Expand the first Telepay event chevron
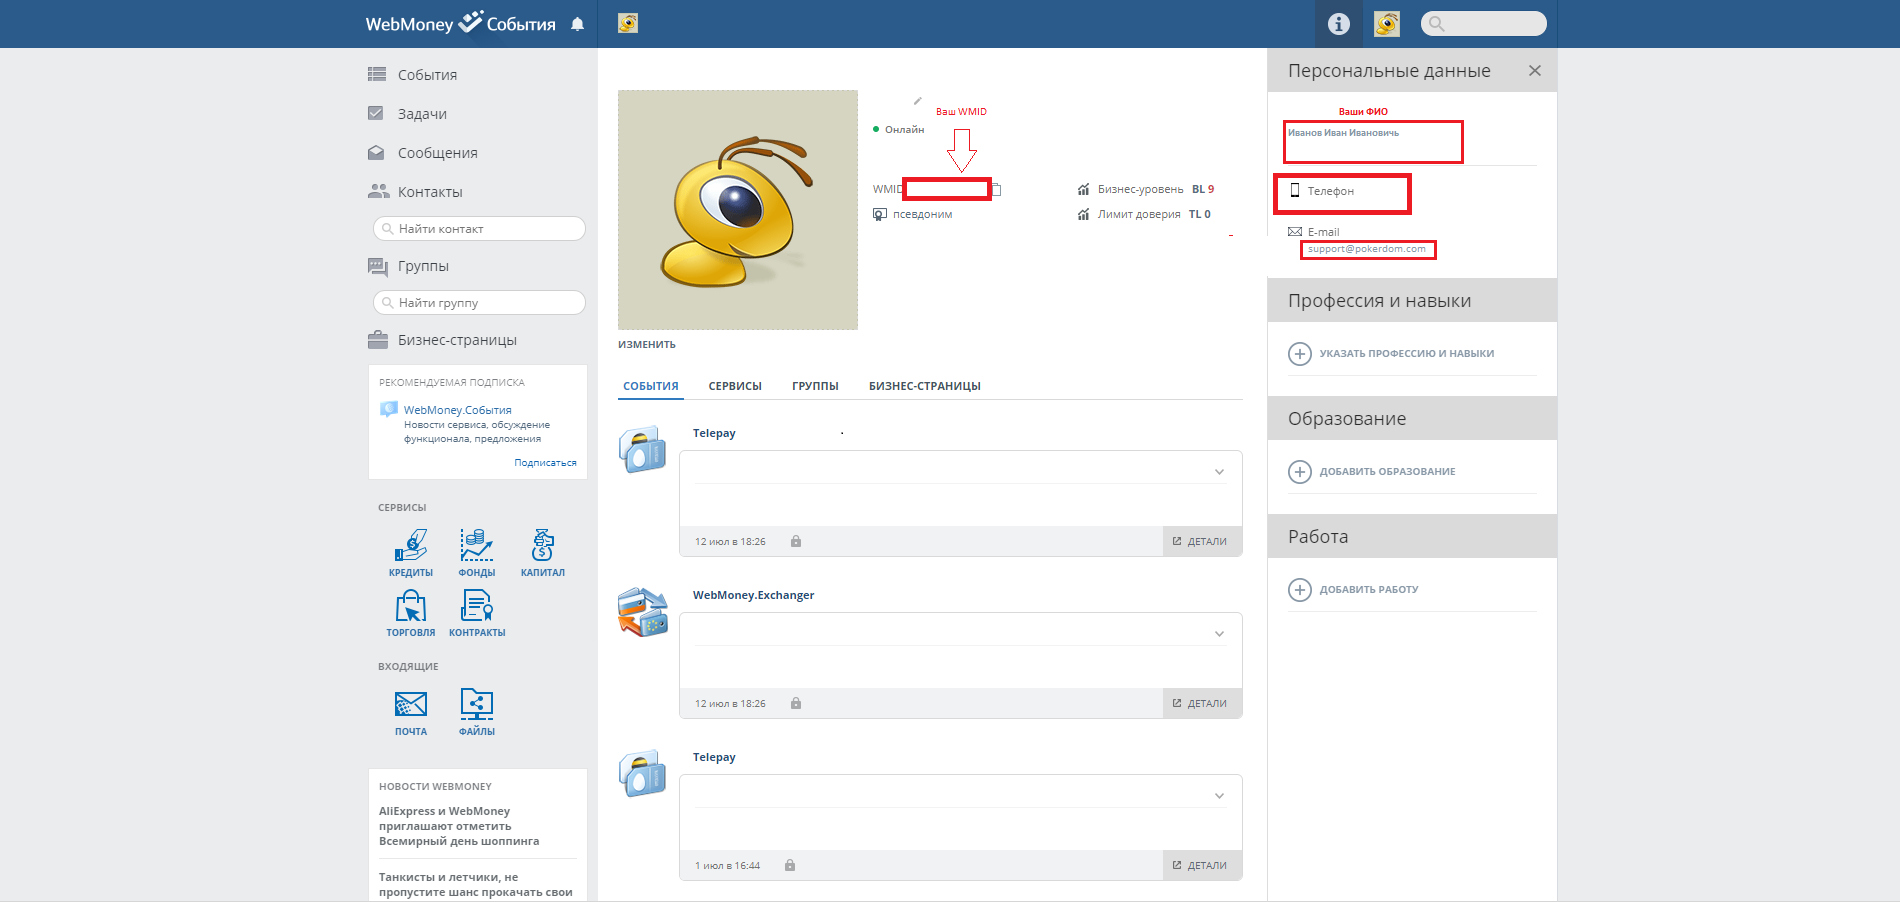Viewport: 1900px width, 902px height. click(x=1219, y=472)
